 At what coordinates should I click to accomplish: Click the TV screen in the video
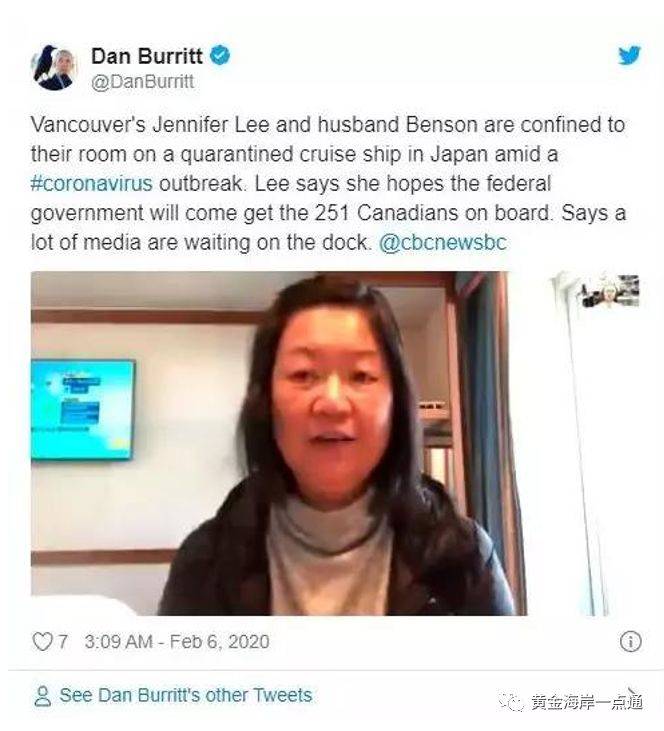(83, 409)
